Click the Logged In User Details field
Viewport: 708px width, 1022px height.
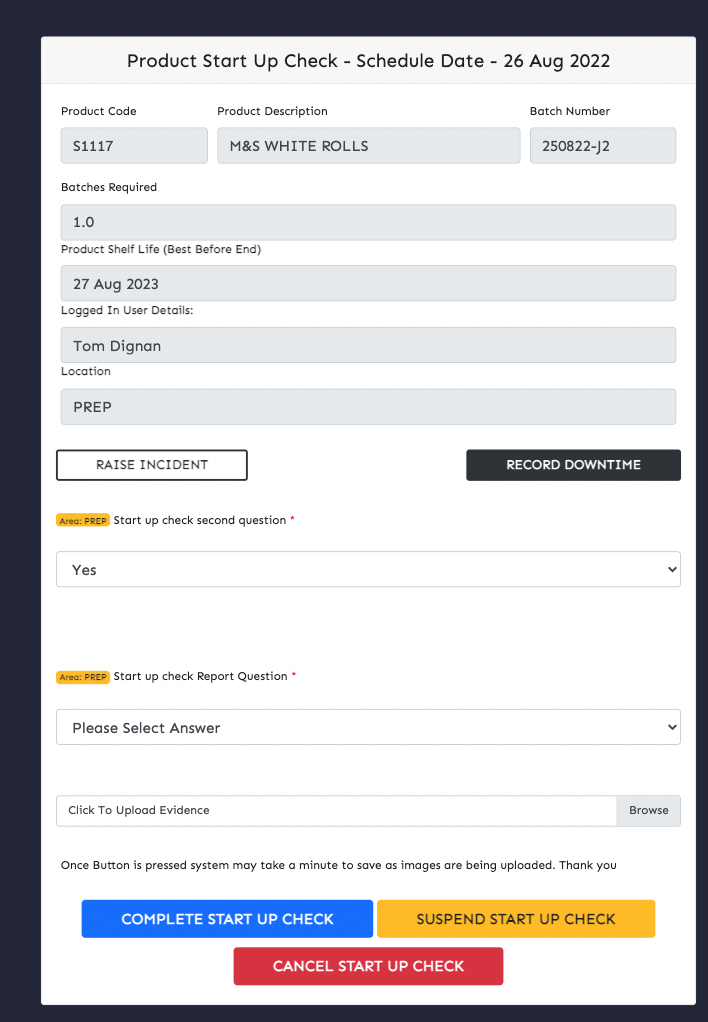pyautogui.click(x=368, y=345)
